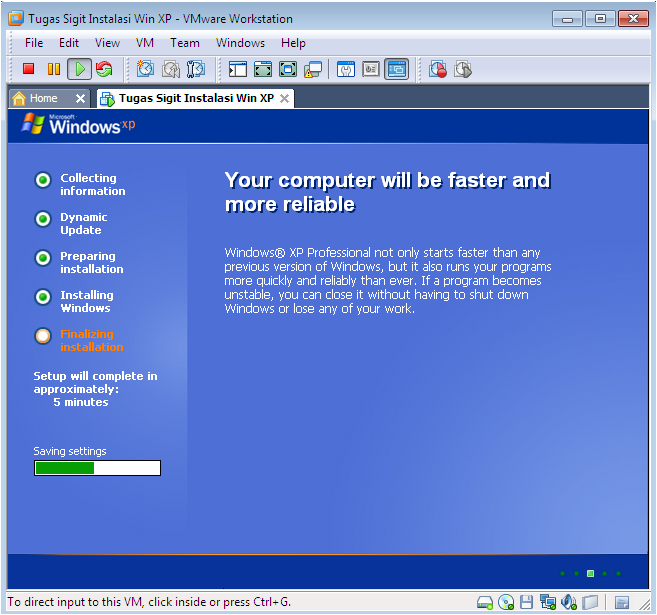Screen dimensions: 657x615
Task: Click the USB controller status icon
Action: 590,602
